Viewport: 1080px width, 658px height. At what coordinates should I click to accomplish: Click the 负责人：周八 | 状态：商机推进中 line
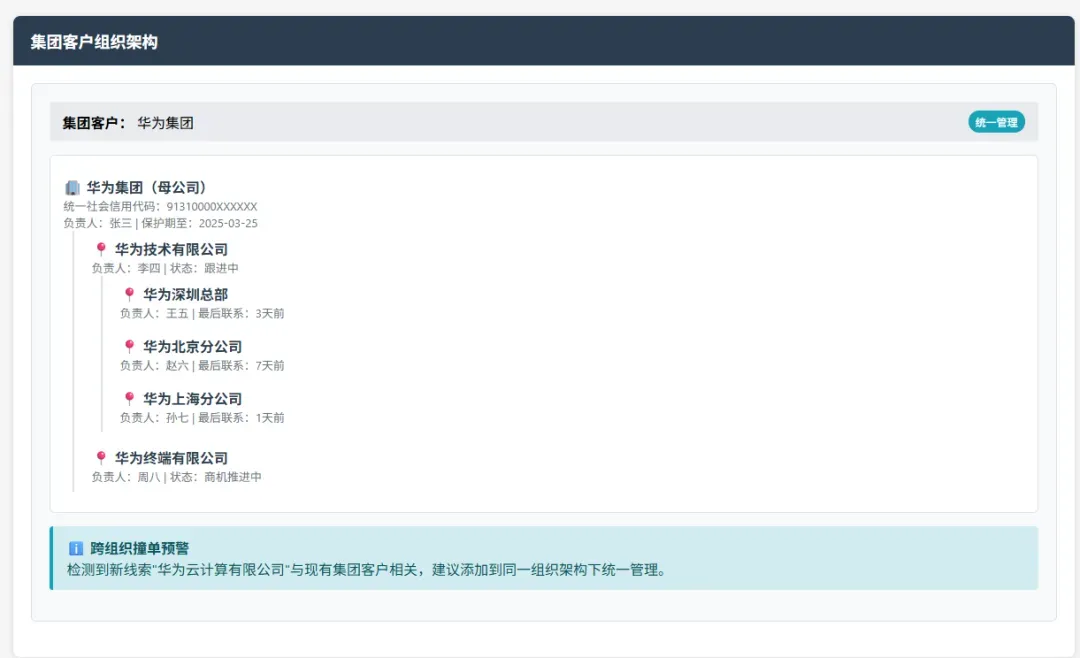click(x=176, y=477)
